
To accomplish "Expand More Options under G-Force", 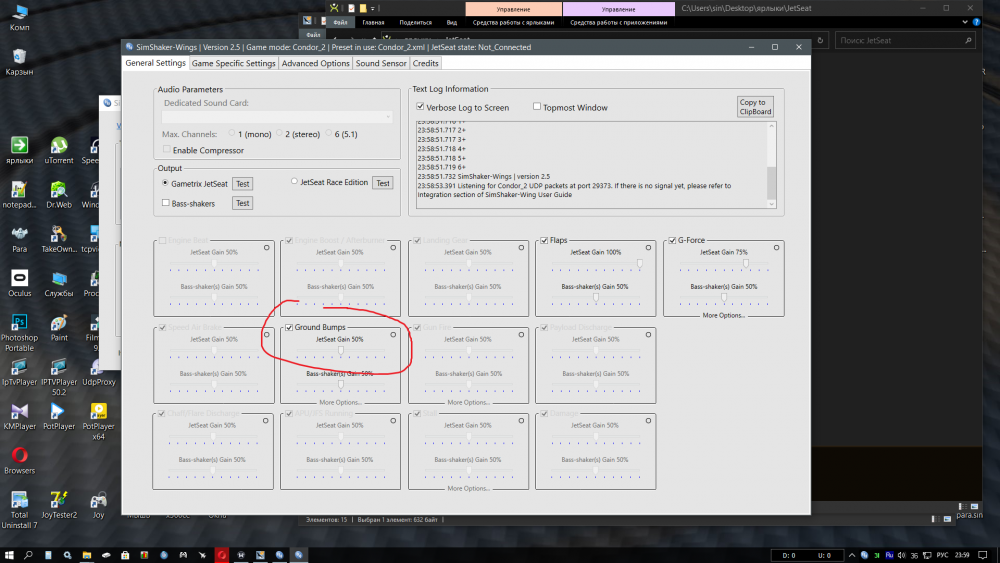I will pos(723,315).
